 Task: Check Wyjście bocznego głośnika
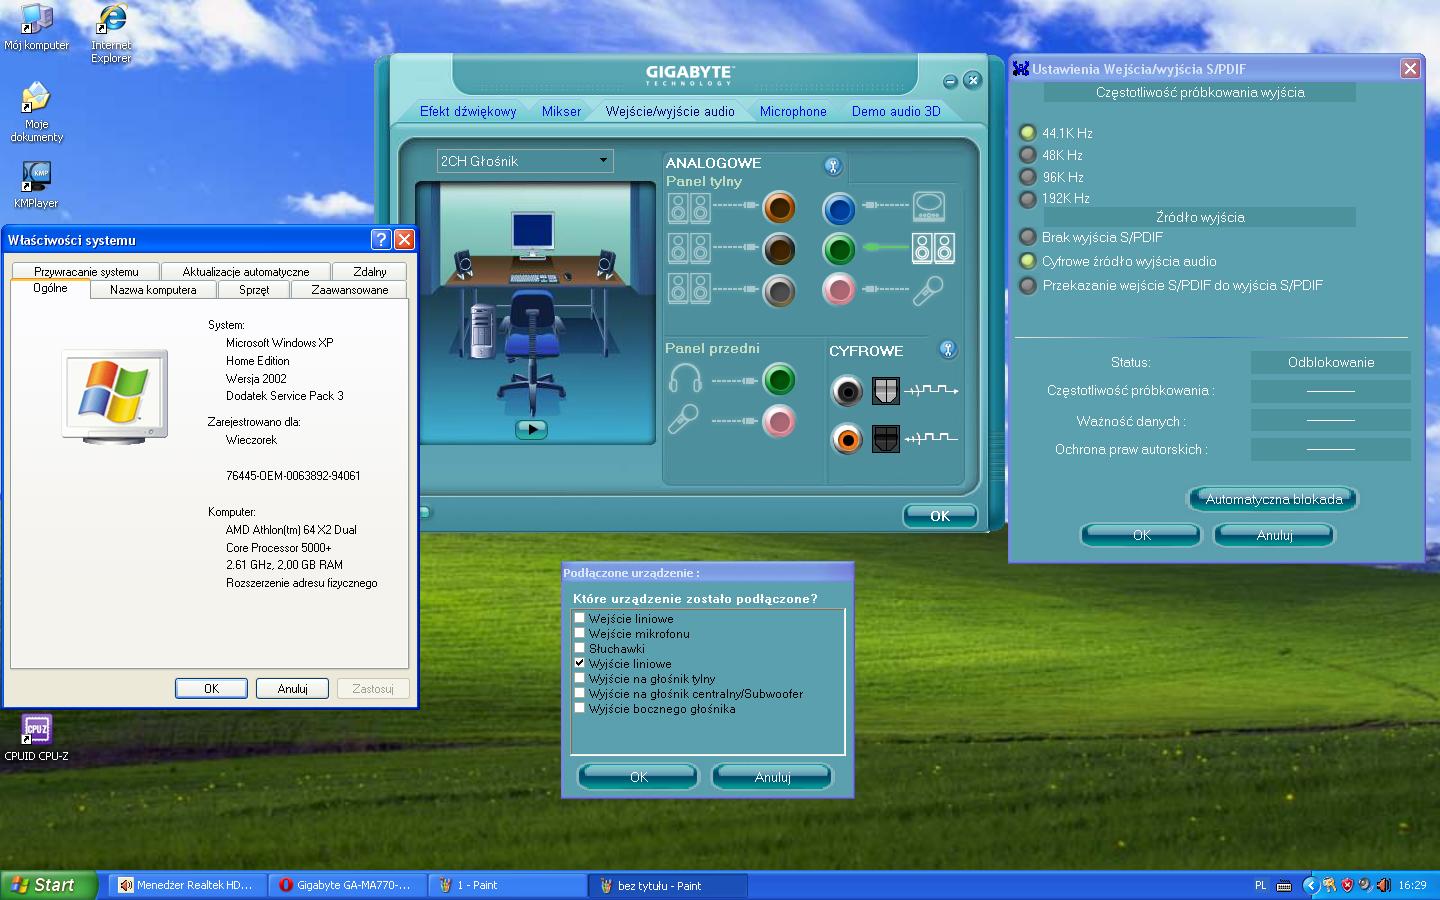click(x=579, y=708)
